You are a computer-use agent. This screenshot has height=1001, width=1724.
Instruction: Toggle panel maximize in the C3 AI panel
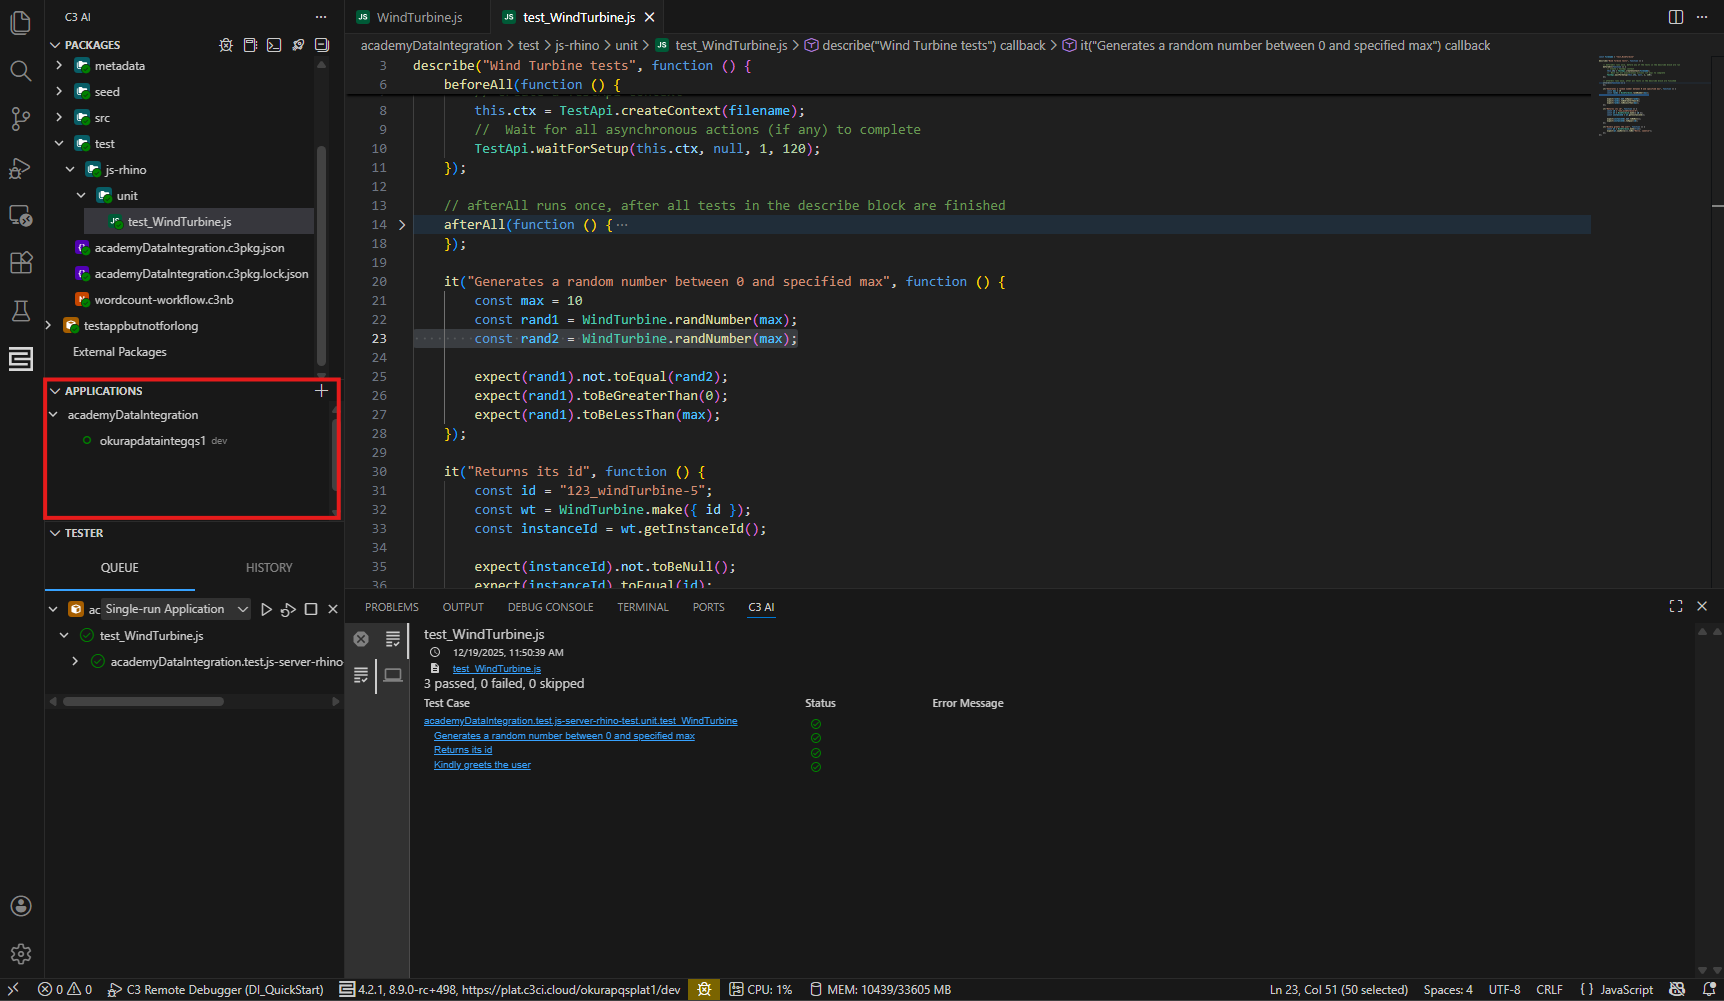1676,606
